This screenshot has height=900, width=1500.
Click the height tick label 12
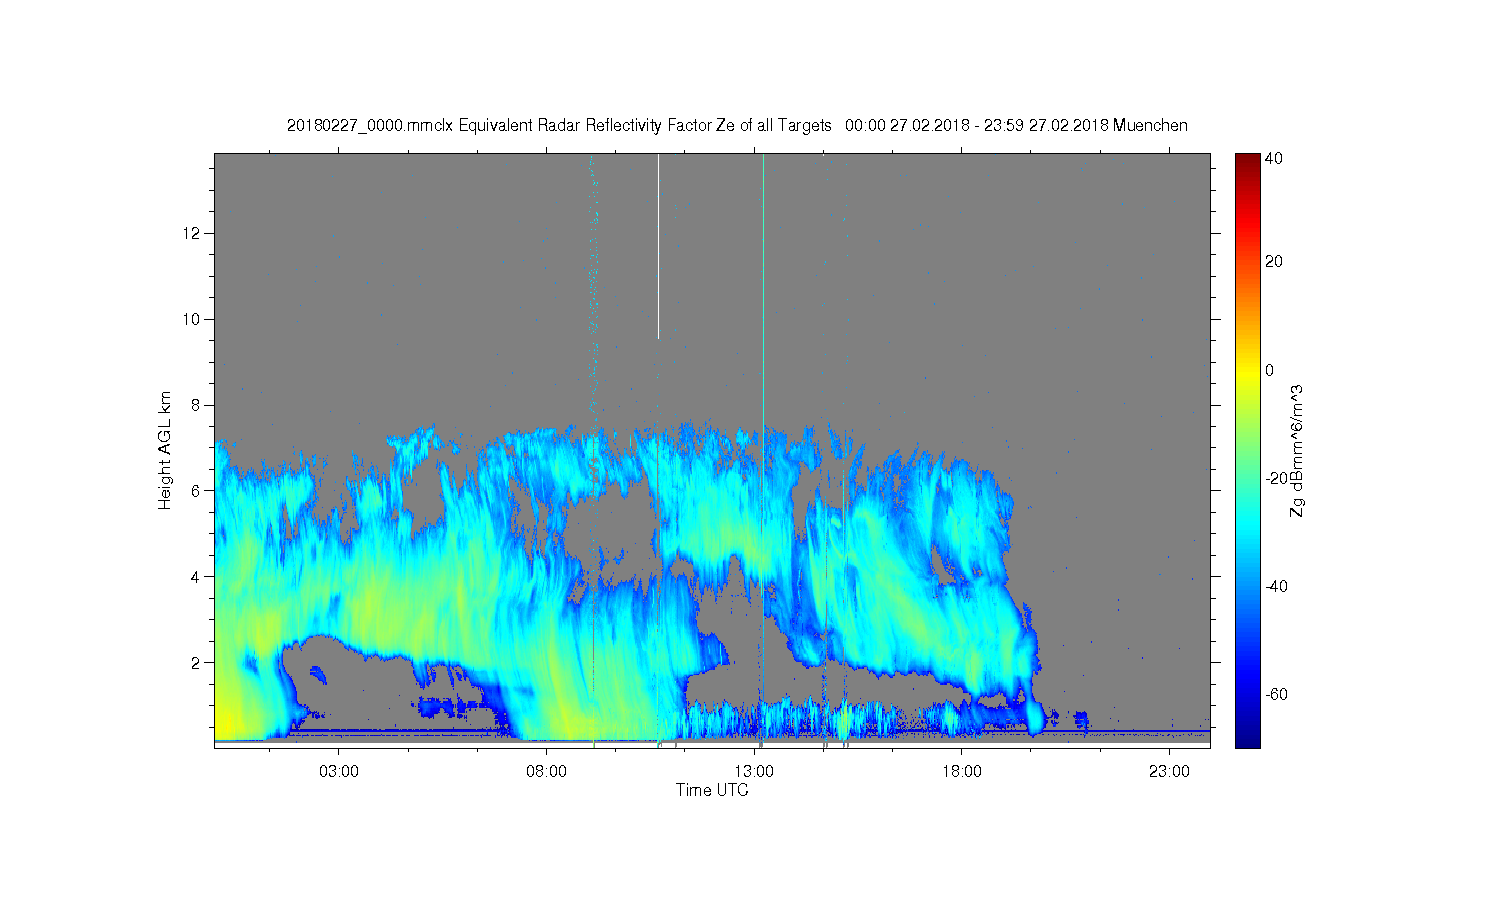click(194, 233)
